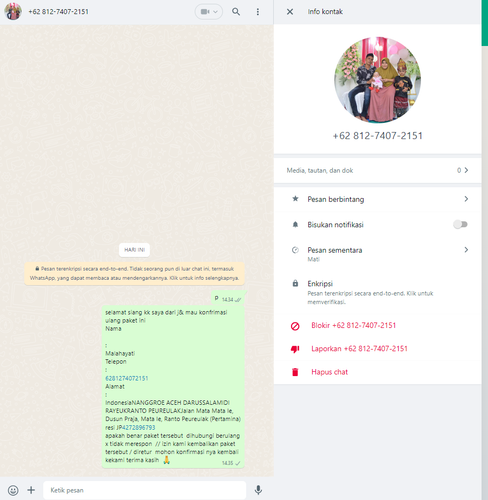The height and width of the screenshot is (500, 488).
Task: Click the sent message 'P' bubble
Action: click(x=229, y=298)
